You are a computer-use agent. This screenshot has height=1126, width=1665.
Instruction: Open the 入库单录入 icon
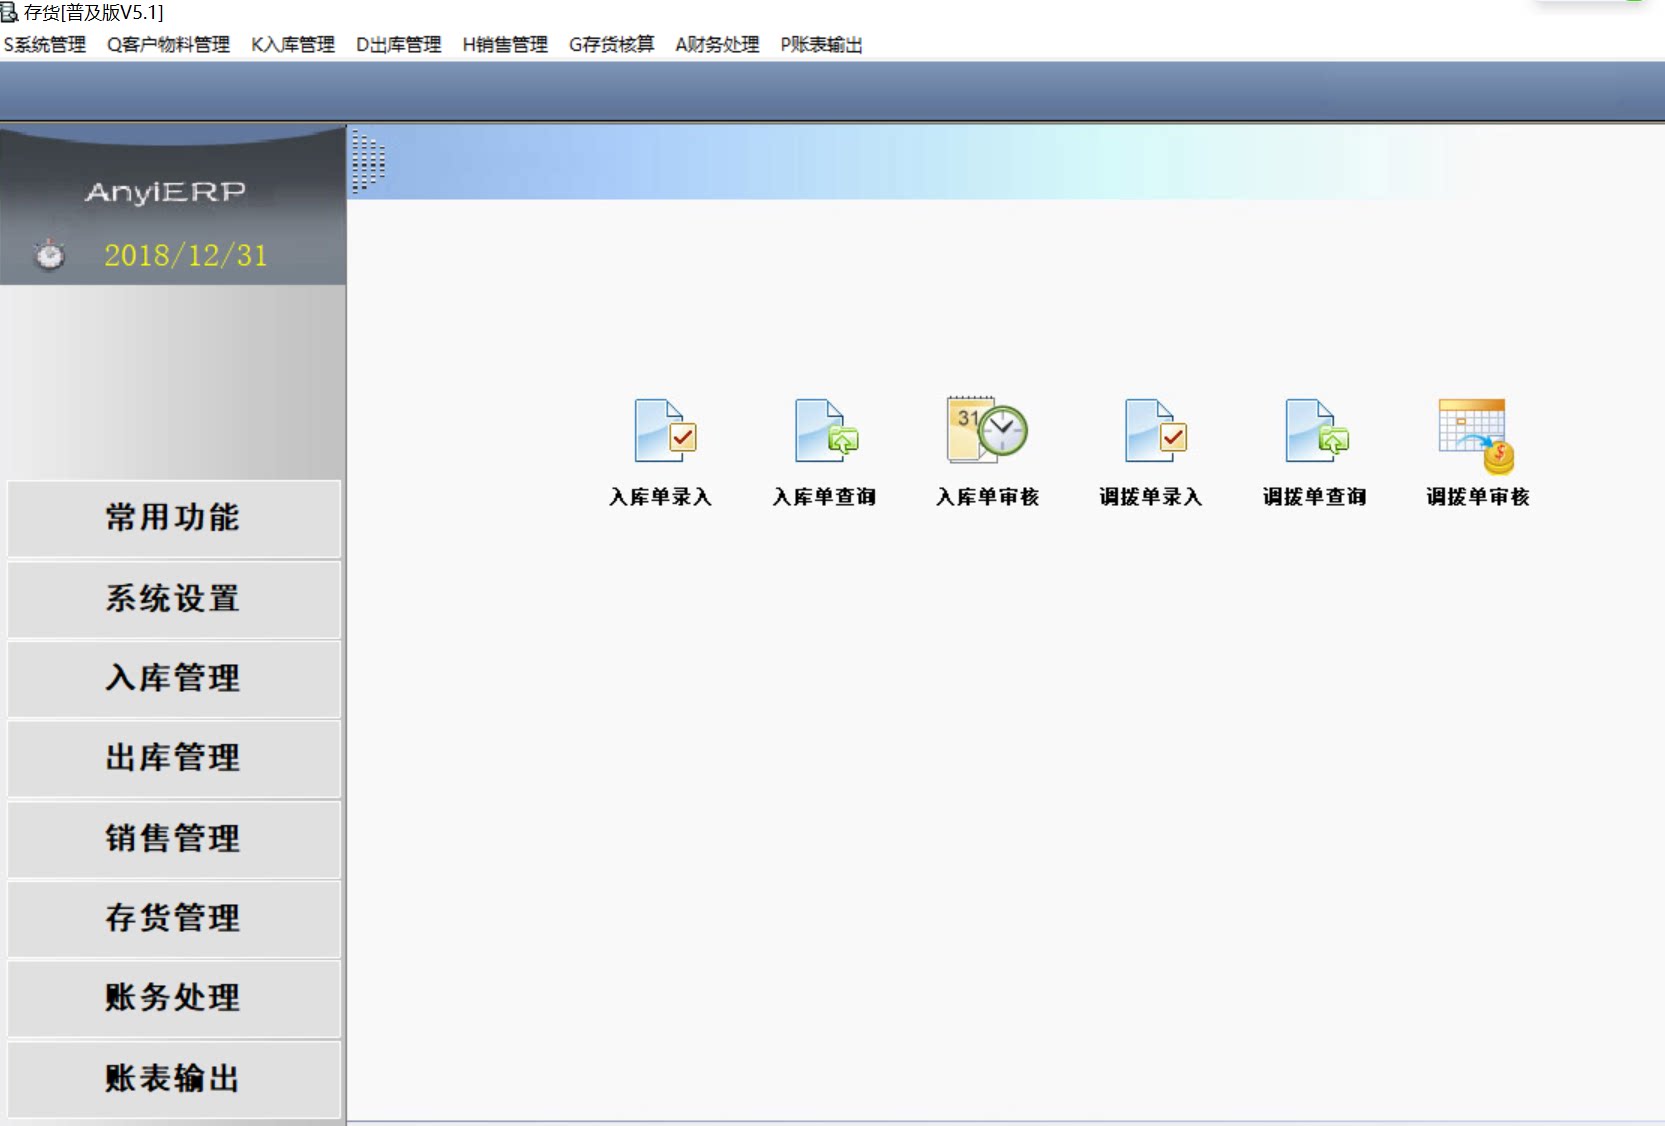[x=664, y=432]
